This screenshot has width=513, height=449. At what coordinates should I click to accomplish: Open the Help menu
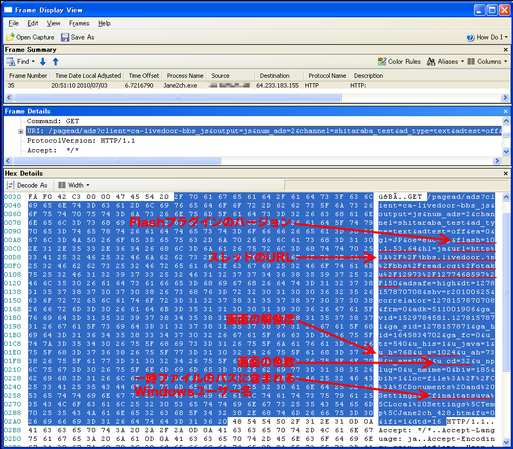coord(104,23)
